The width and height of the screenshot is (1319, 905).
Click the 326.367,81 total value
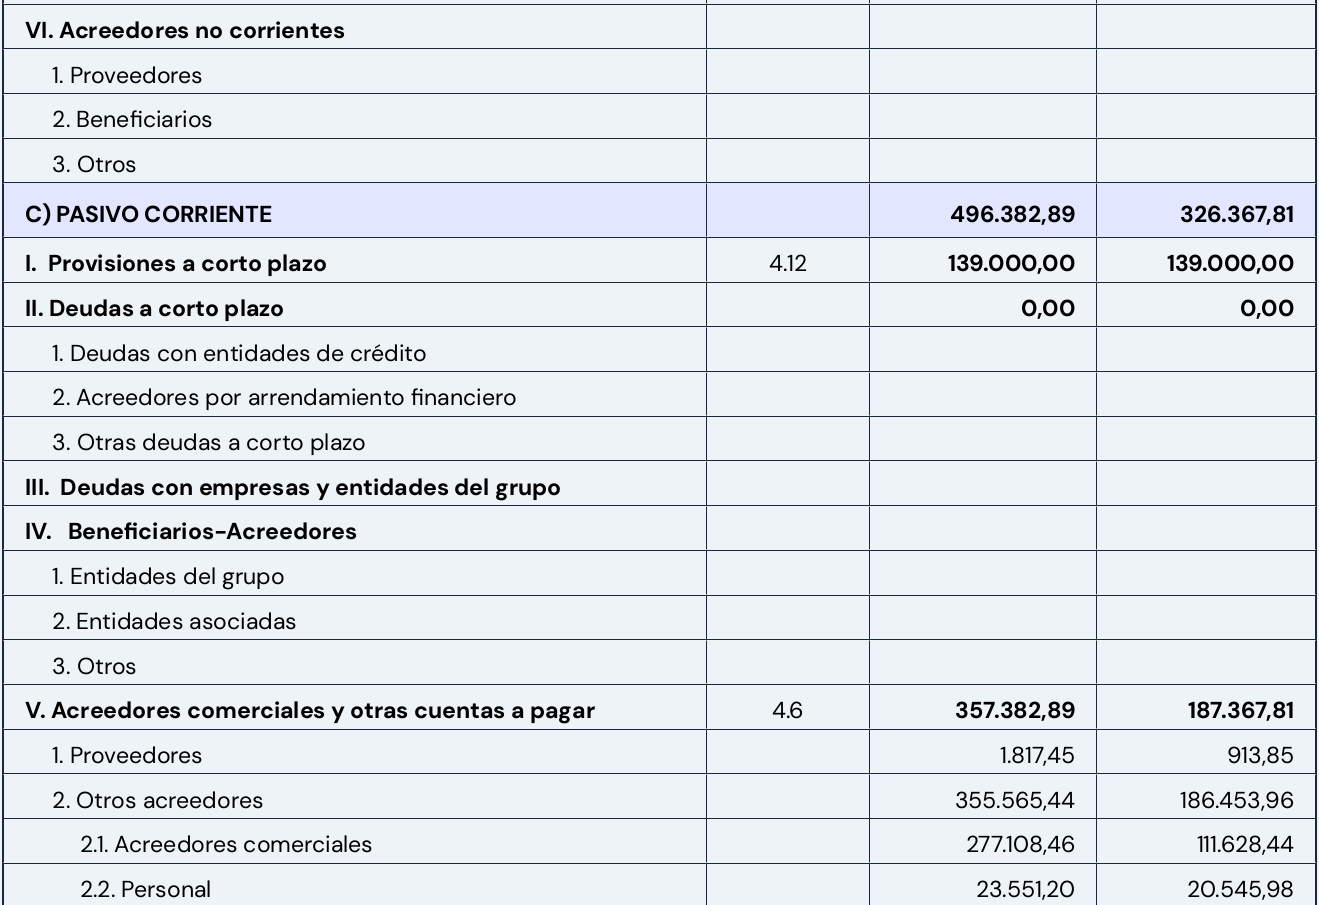click(x=1236, y=214)
